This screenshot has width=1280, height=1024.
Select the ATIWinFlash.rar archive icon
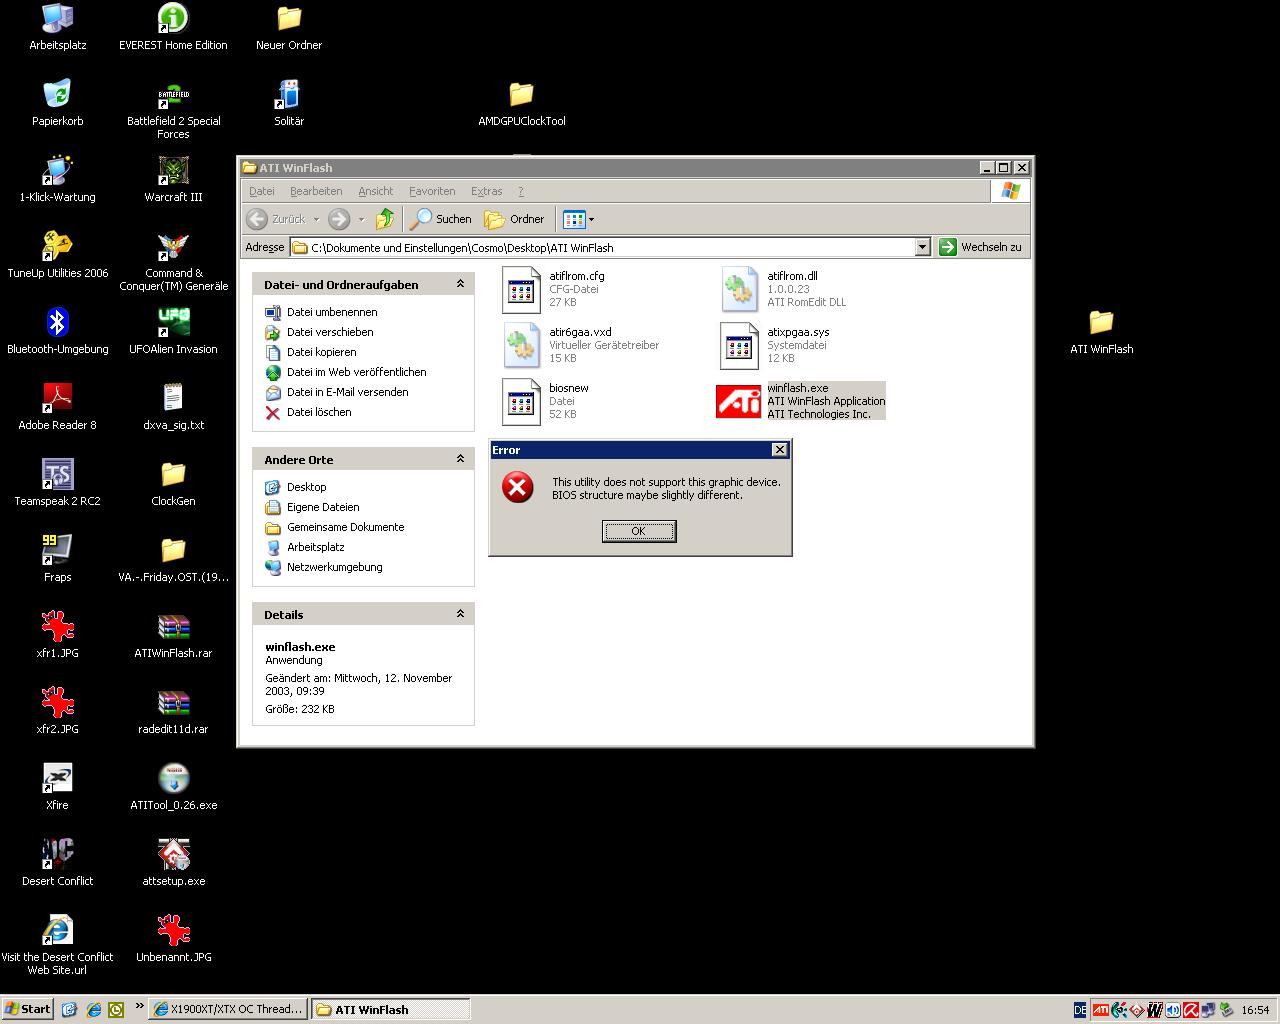click(x=173, y=627)
